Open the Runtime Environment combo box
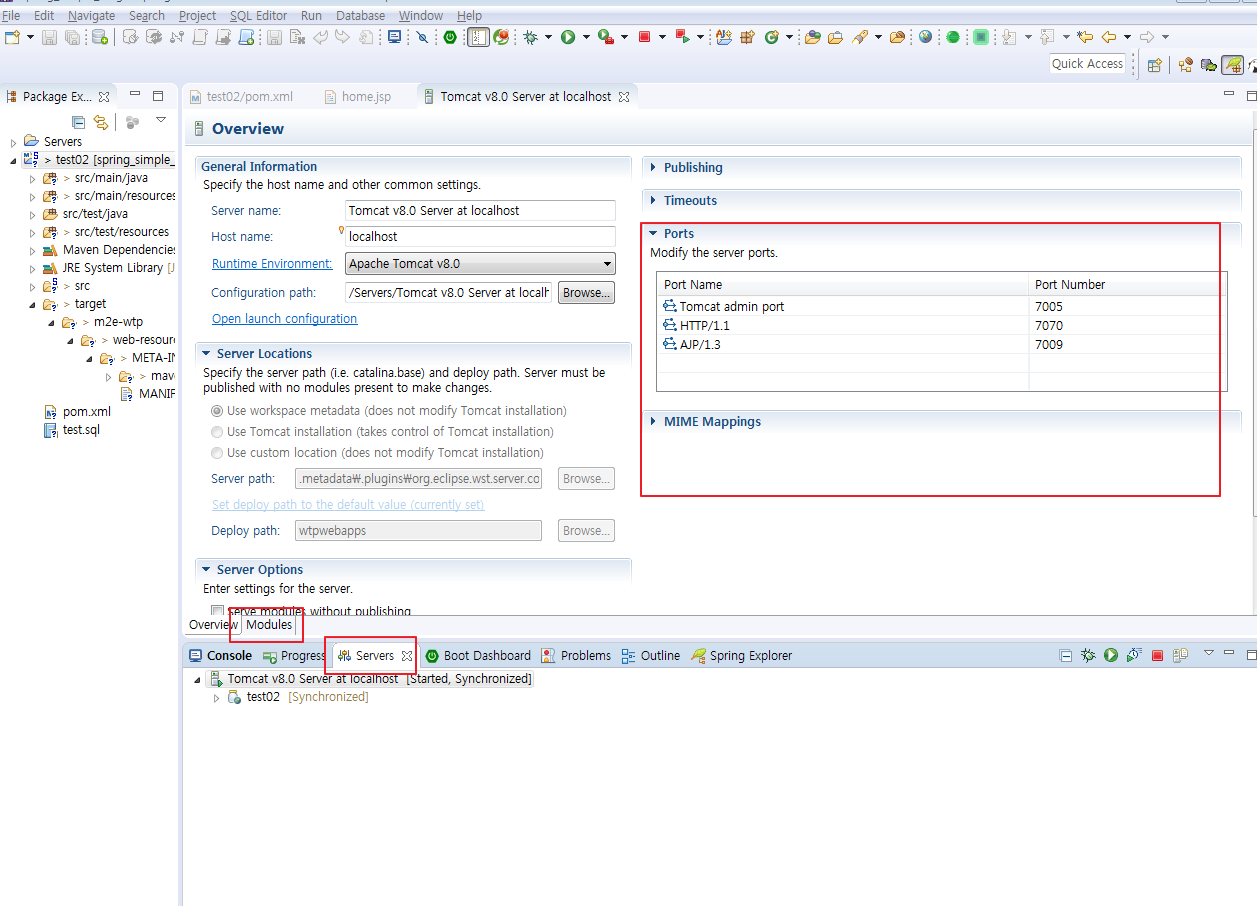 [480, 264]
